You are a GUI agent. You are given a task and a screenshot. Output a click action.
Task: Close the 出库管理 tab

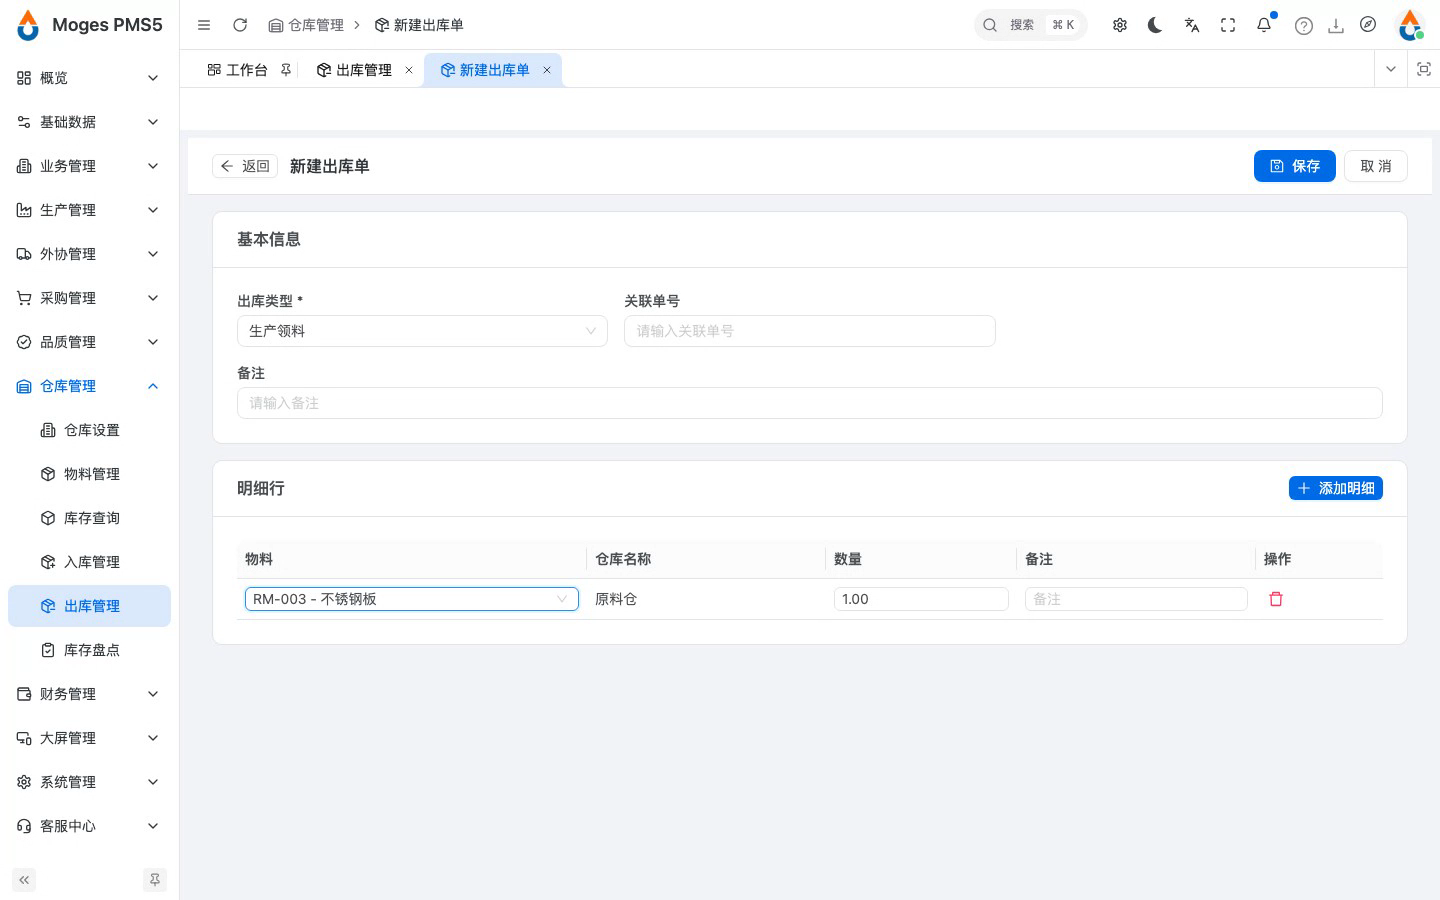(x=409, y=70)
